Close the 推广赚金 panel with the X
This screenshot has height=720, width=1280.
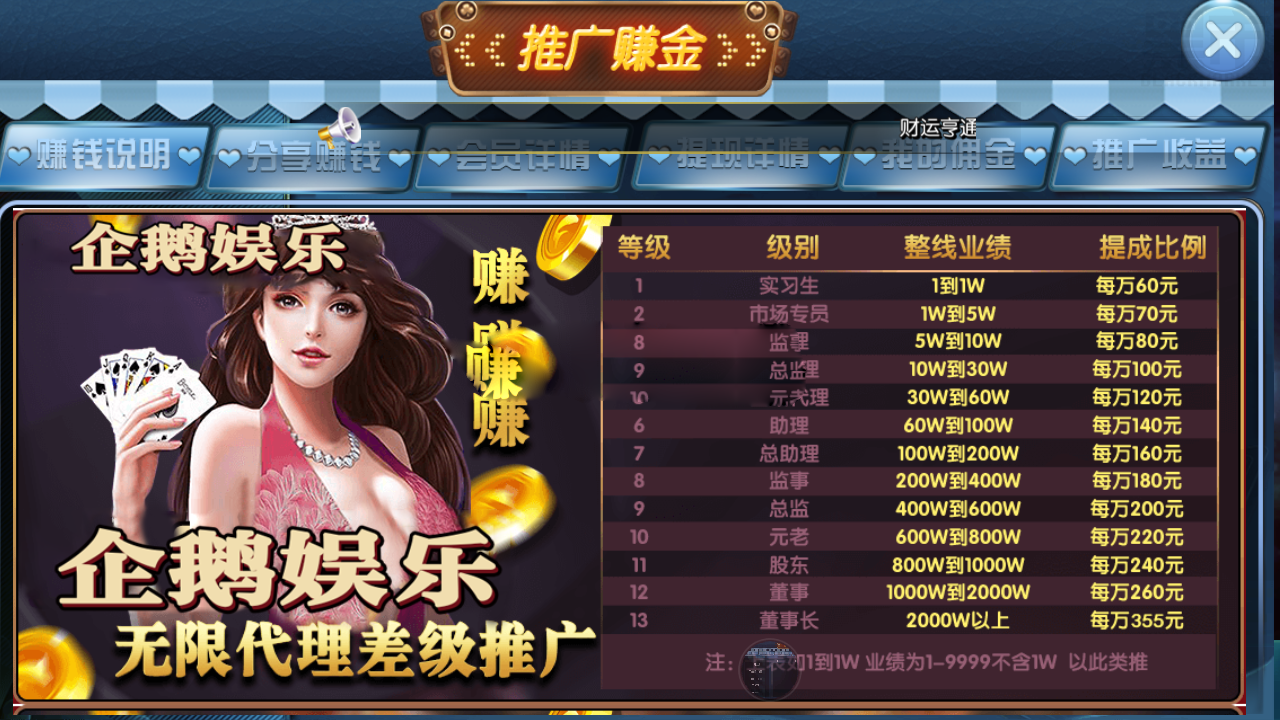1223,41
